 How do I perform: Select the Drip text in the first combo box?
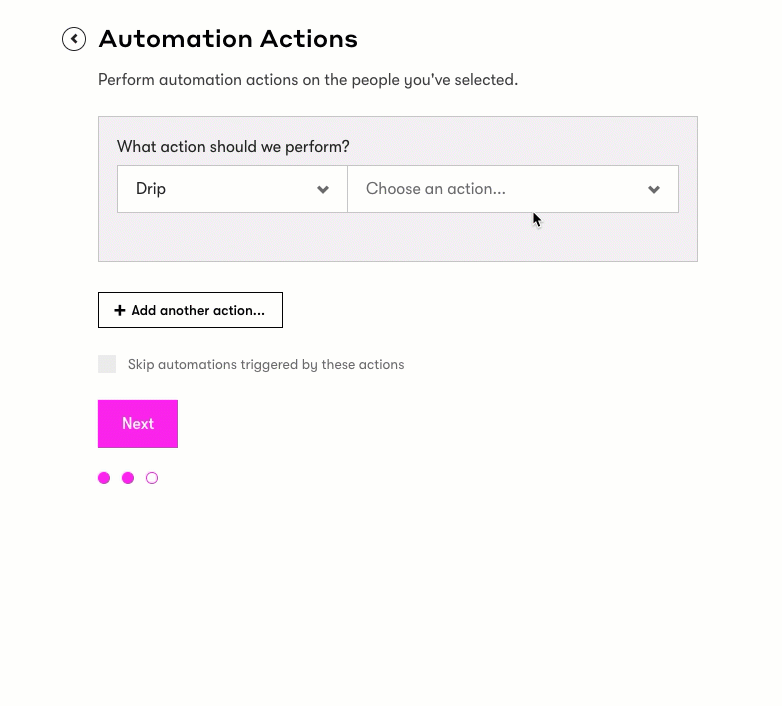(151, 189)
